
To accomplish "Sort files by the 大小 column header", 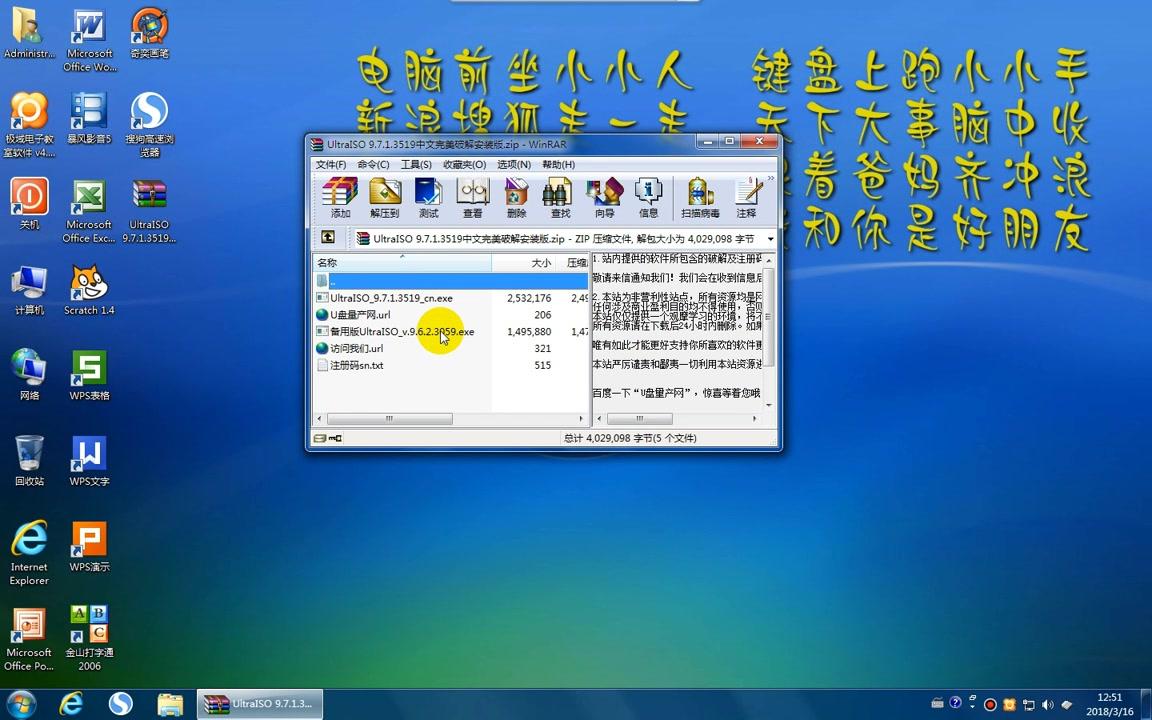I will (x=540, y=262).
